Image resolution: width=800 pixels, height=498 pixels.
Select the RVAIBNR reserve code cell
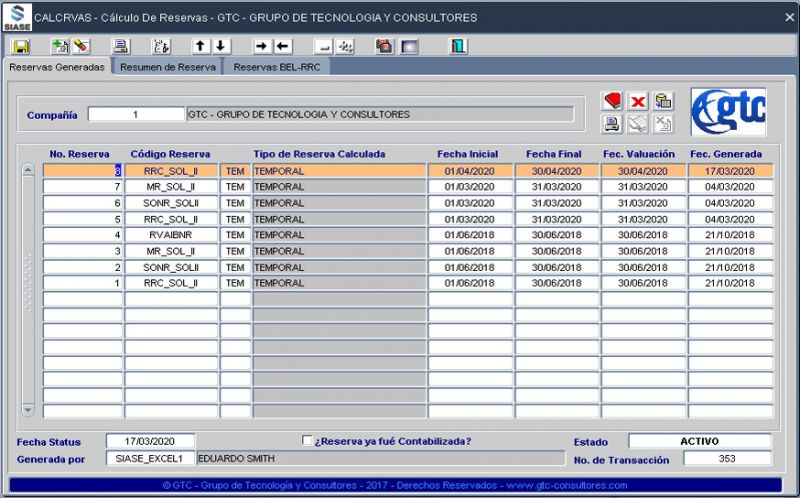pyautogui.click(x=170, y=235)
